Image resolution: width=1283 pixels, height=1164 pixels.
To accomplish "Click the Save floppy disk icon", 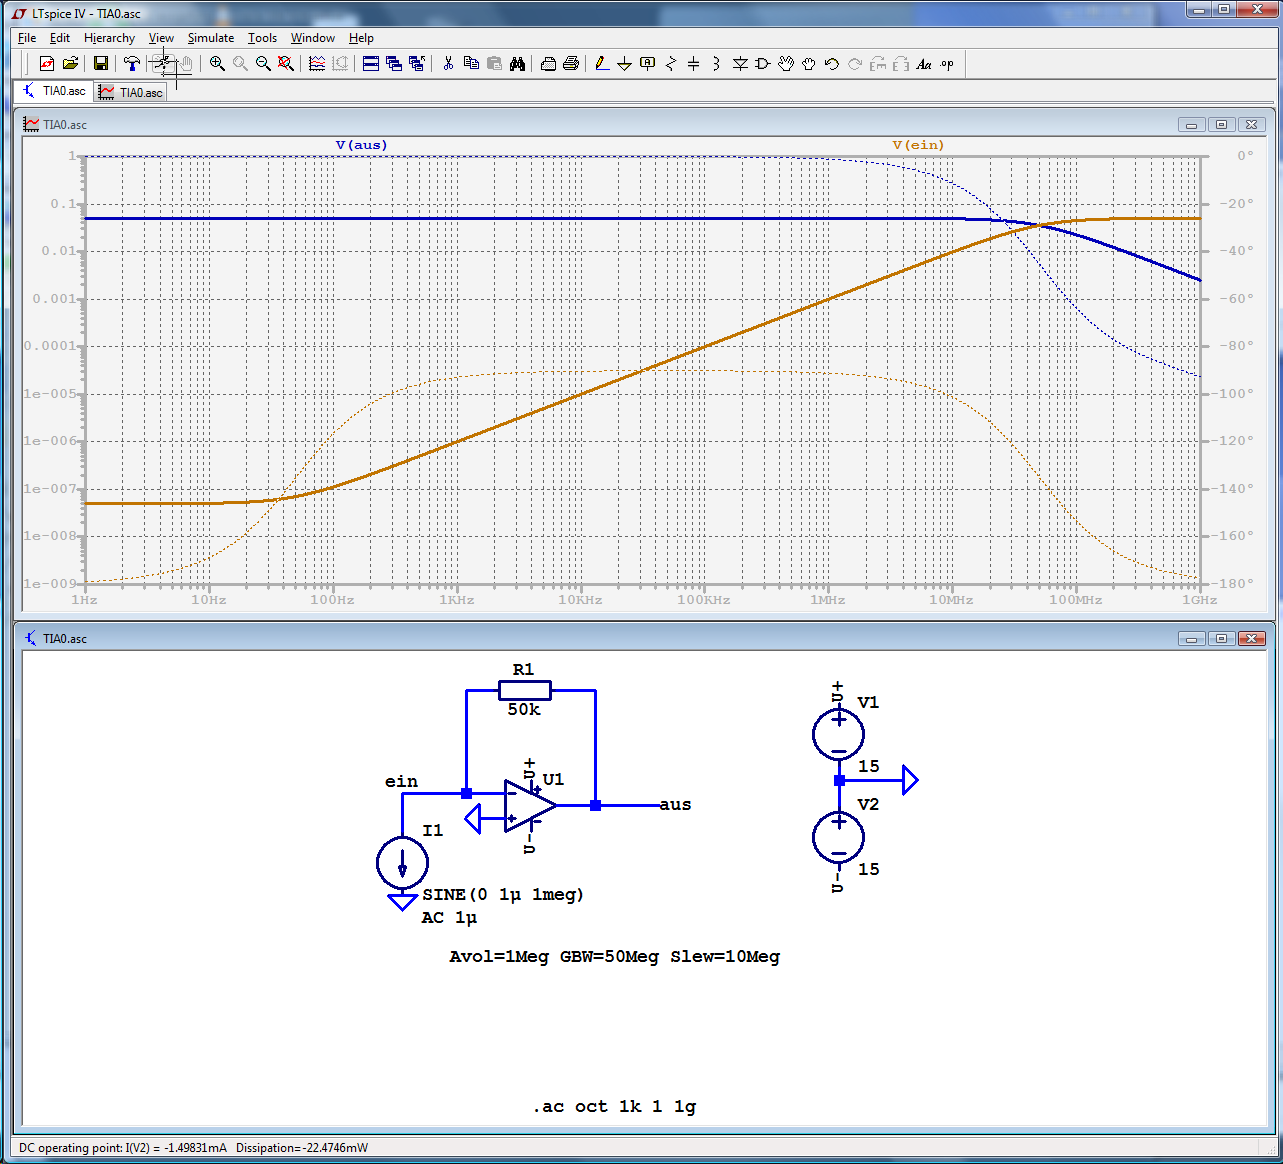I will click(101, 64).
